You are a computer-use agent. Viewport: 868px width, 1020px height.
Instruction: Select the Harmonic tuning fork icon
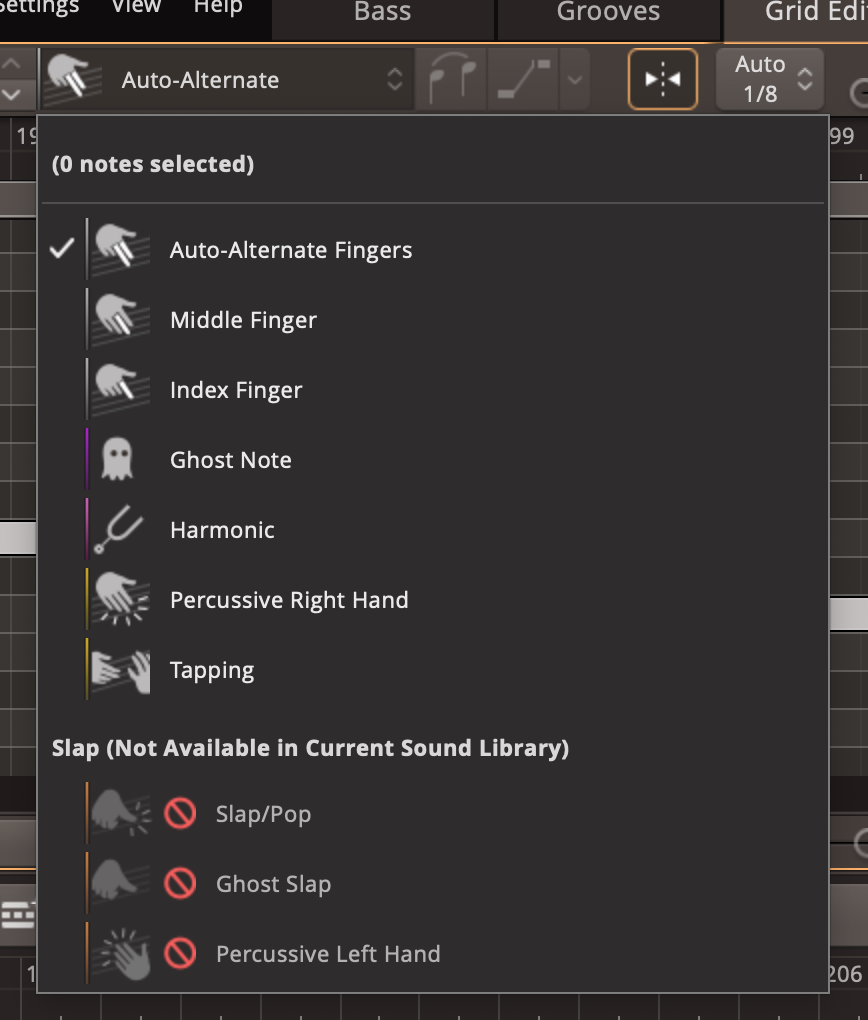tap(120, 530)
